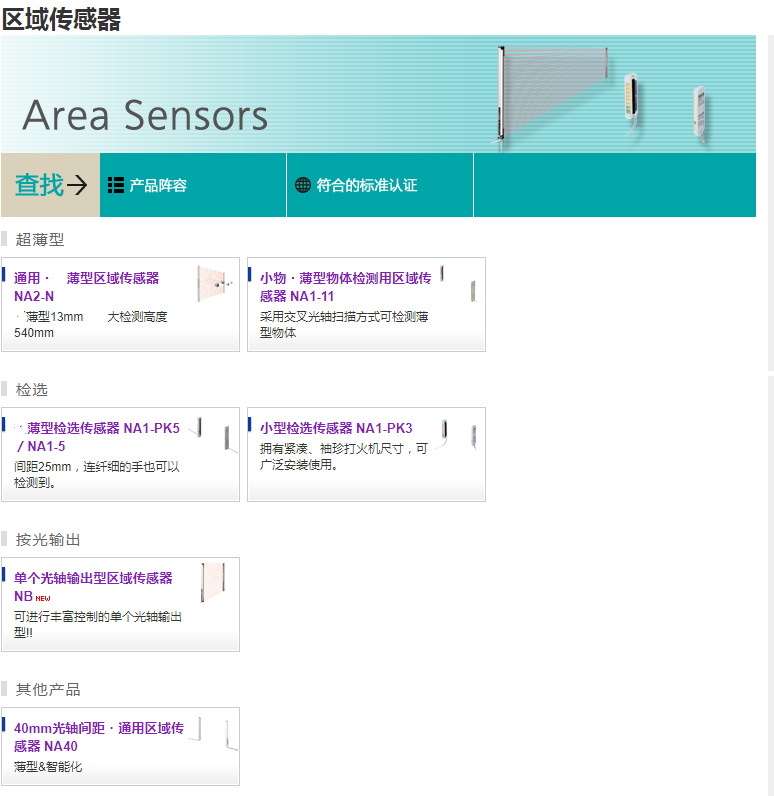Screen dimensions: 774x796
Task: Click the NA2-N sensor product thumbnail
Action: [215, 283]
